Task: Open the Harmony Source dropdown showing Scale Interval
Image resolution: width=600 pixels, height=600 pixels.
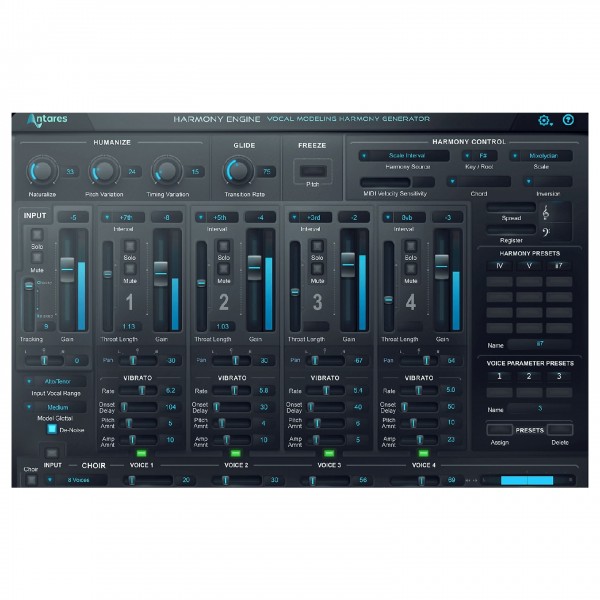Action: coord(404,156)
